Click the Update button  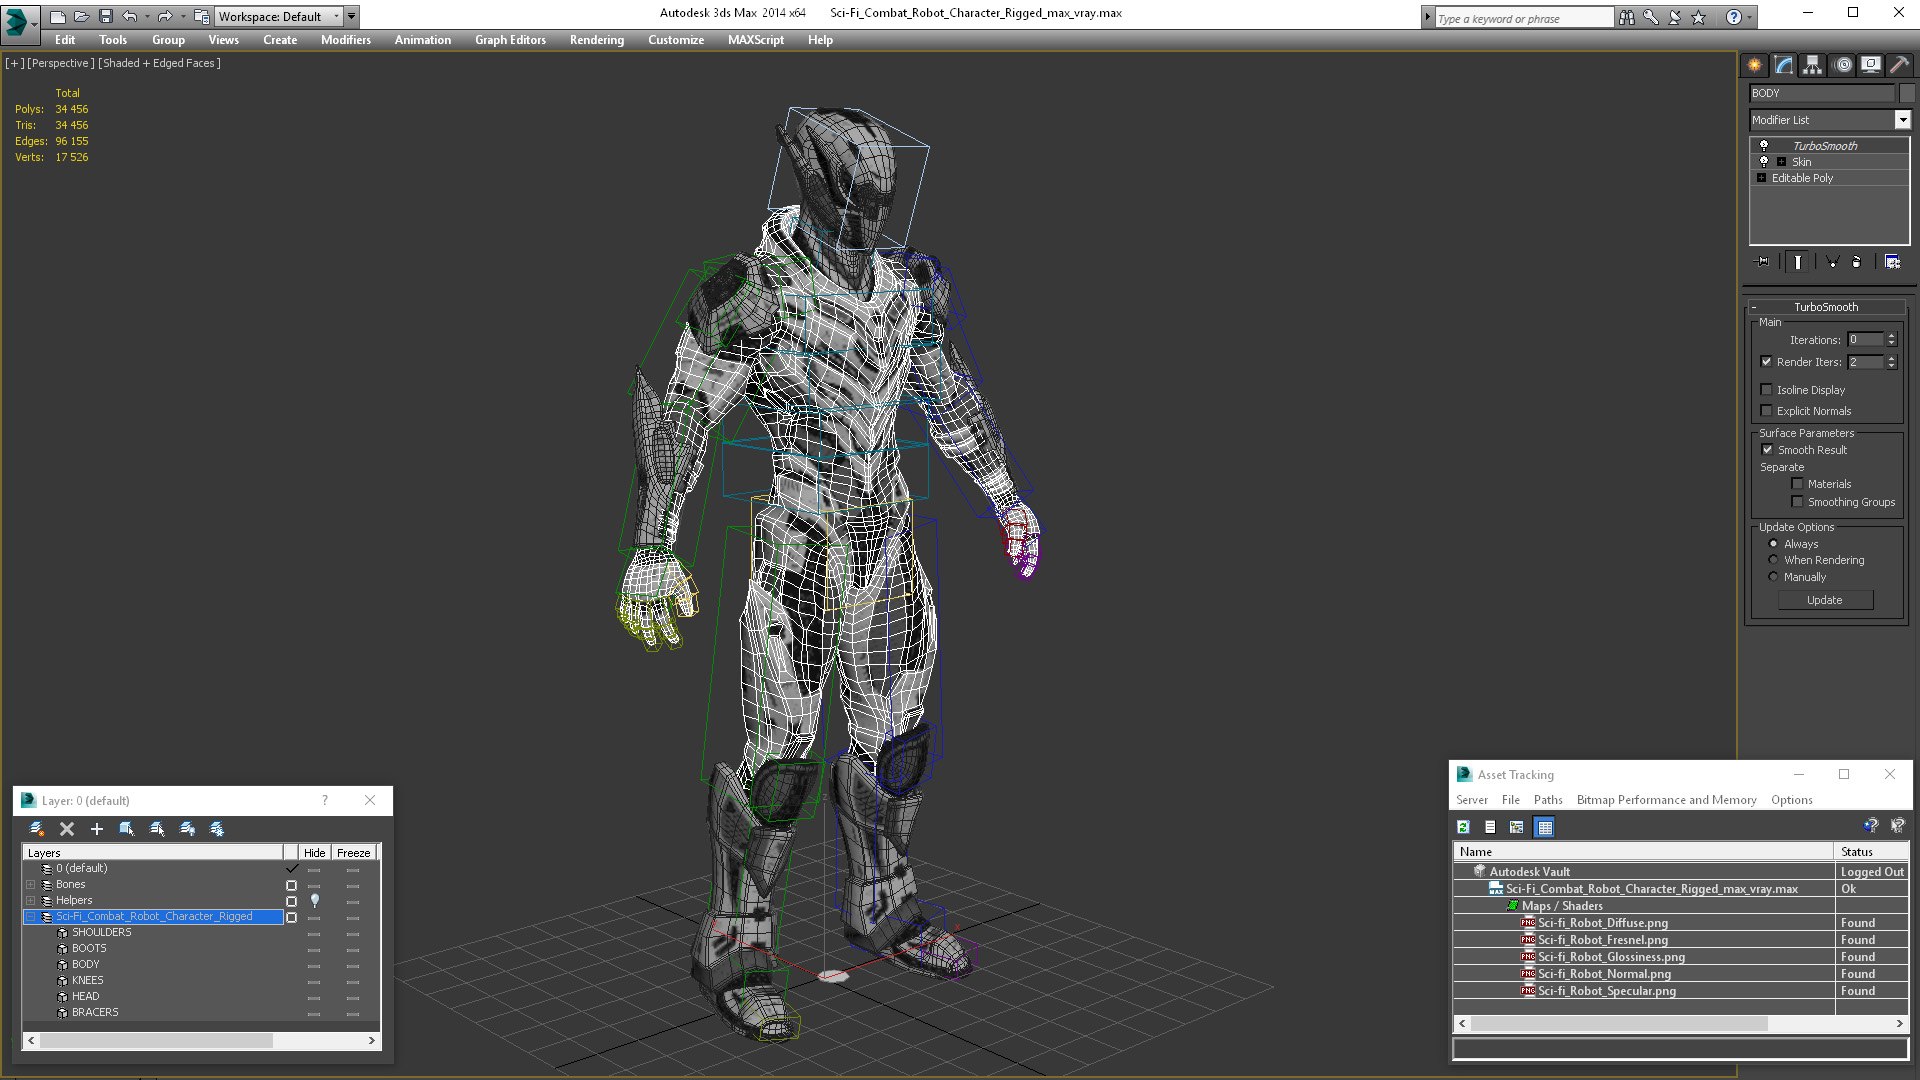(1825, 600)
